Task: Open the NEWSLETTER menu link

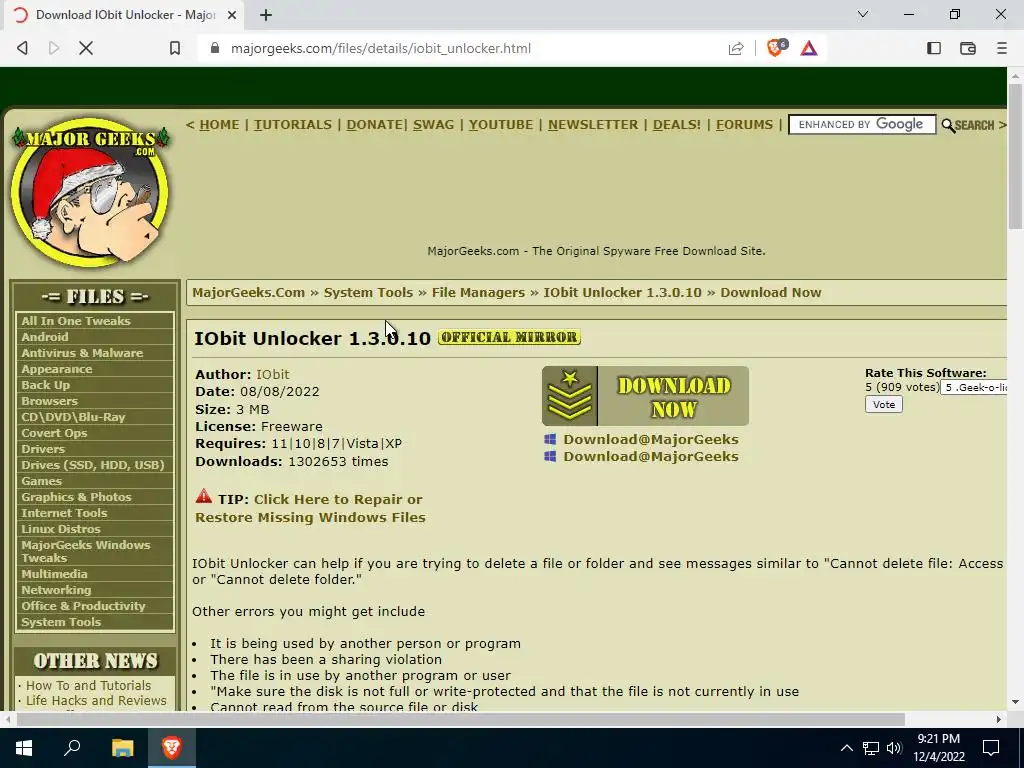Action: pos(593,125)
